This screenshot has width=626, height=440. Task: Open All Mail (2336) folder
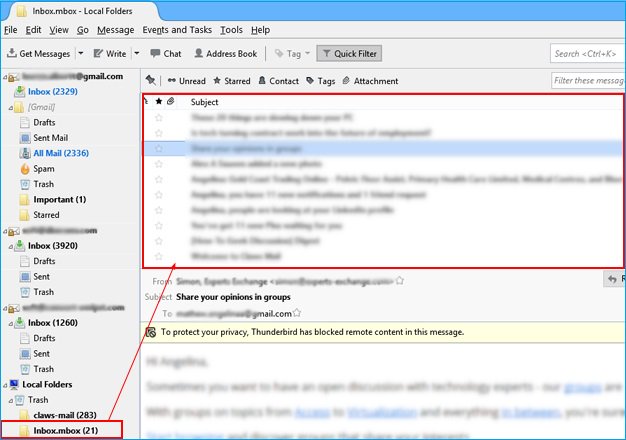[x=61, y=153]
